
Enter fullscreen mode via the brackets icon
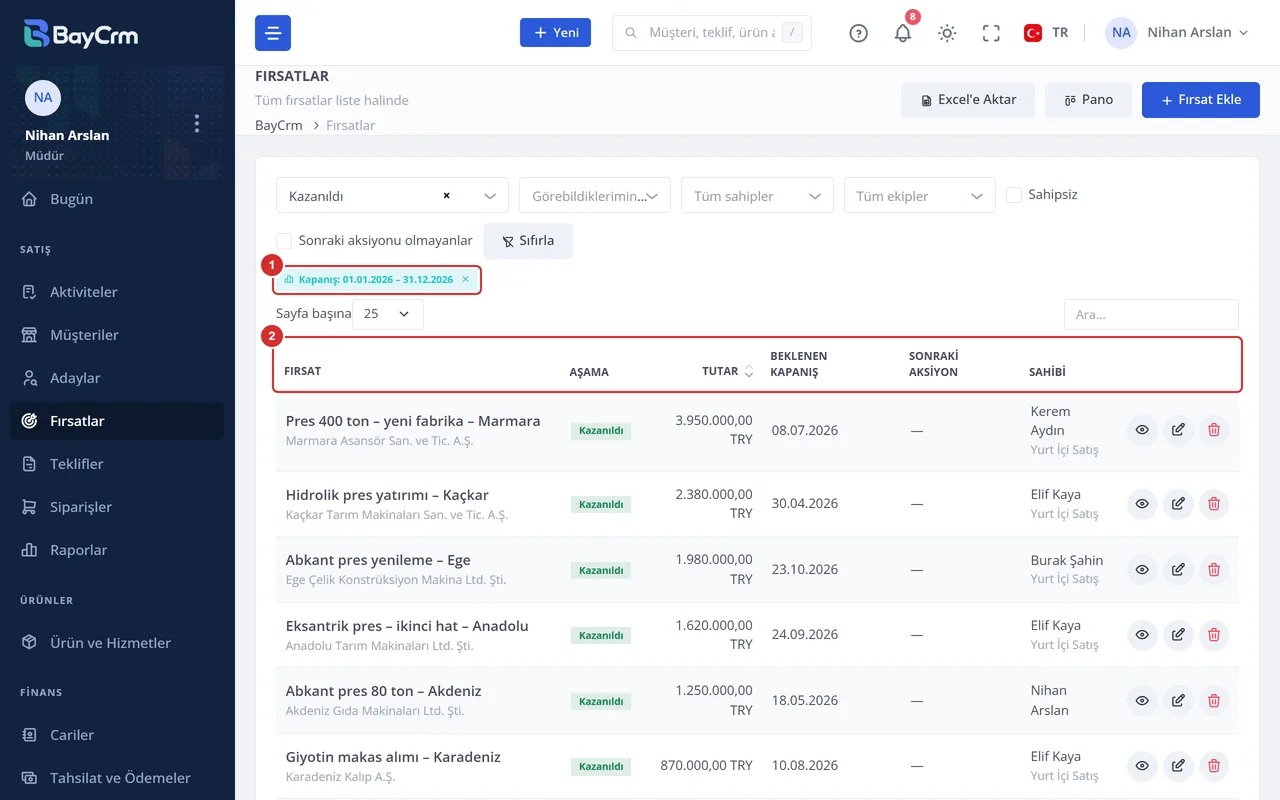coord(991,33)
